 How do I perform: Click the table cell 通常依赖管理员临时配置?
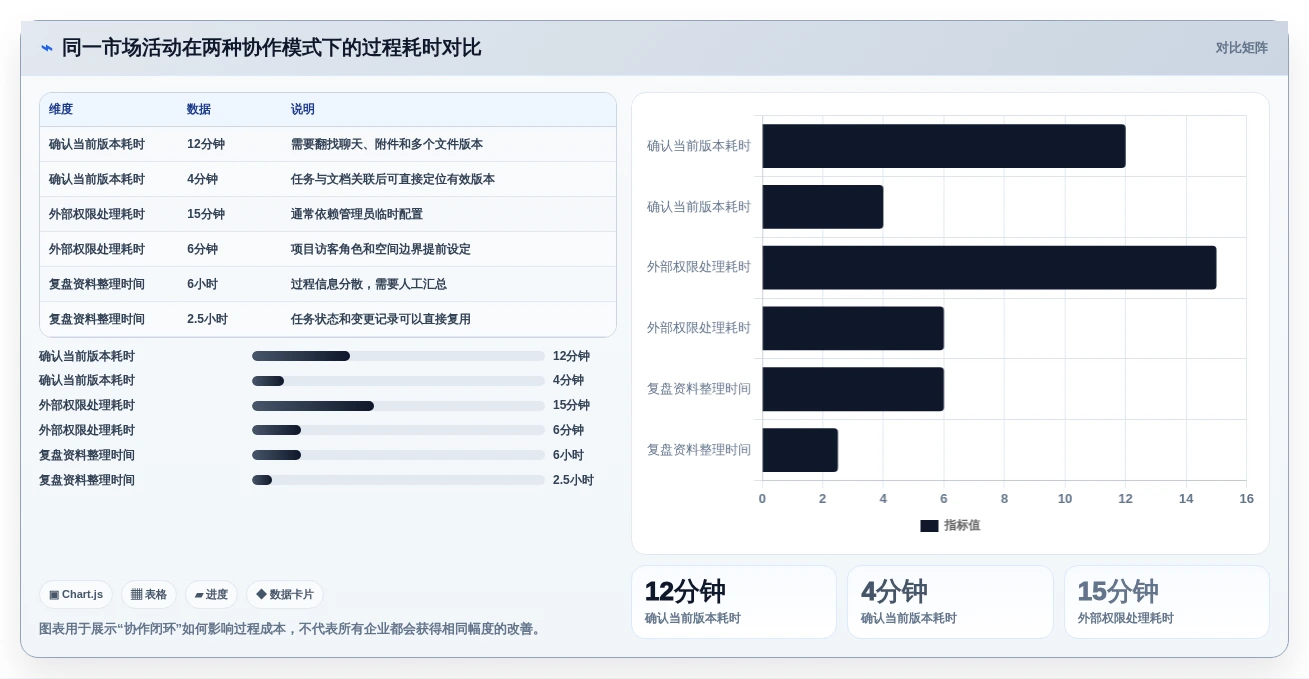coord(357,215)
